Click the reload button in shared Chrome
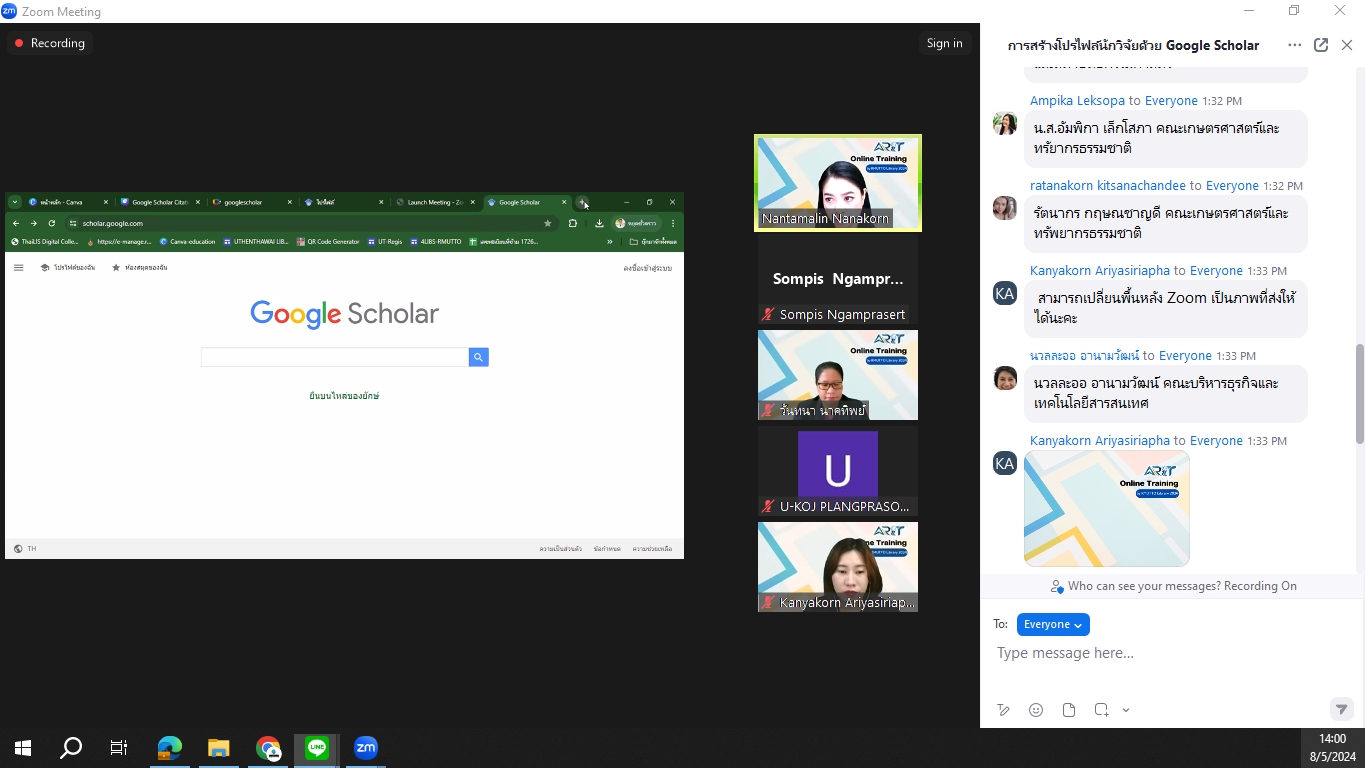The image size is (1365, 768). click(52, 223)
